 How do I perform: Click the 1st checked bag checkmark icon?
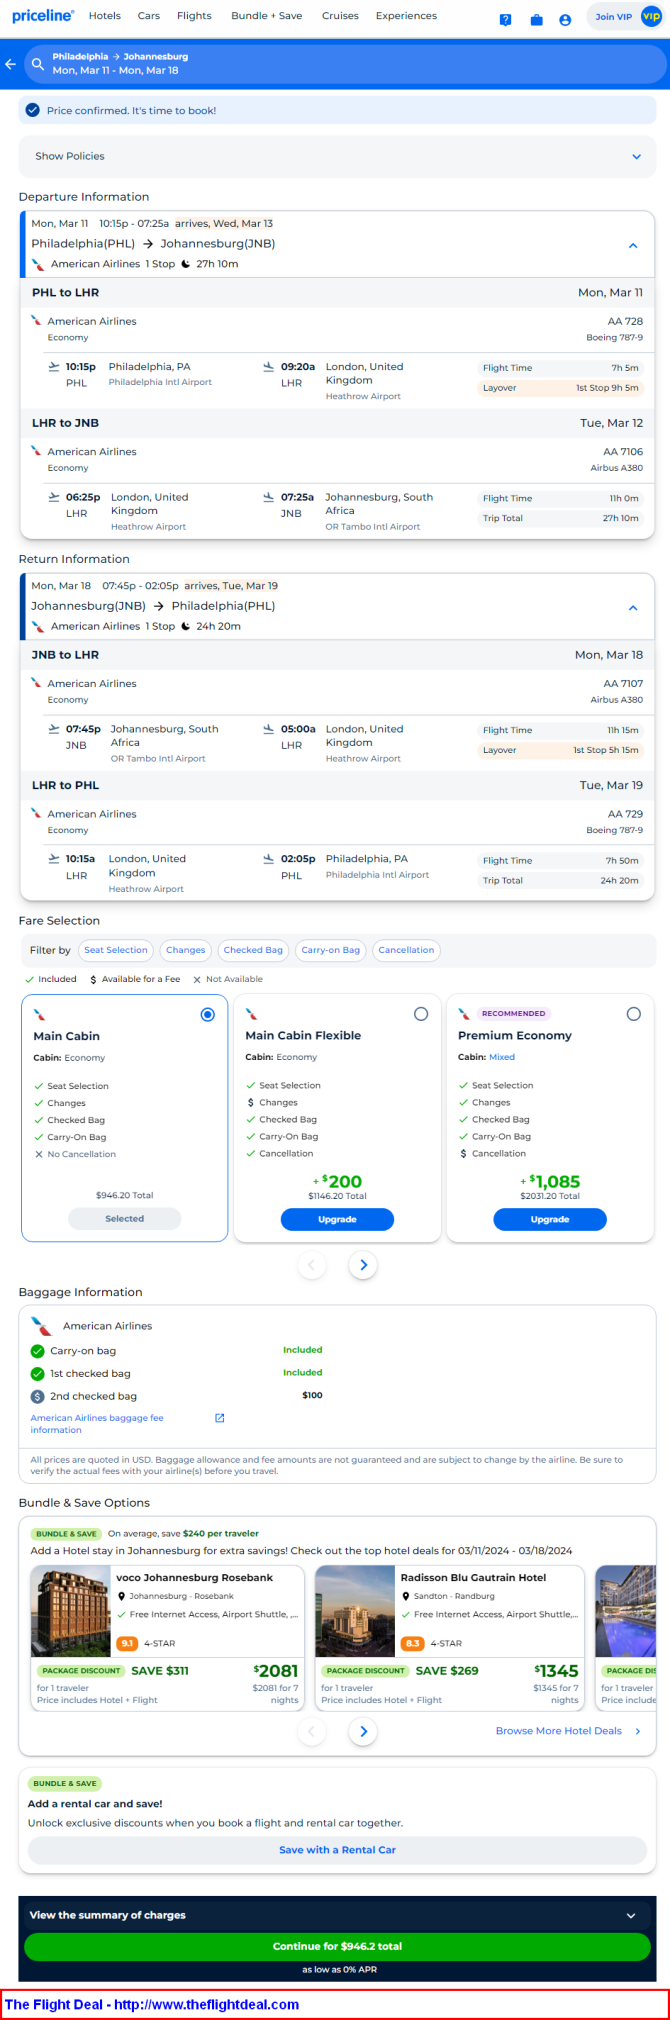tap(38, 1373)
